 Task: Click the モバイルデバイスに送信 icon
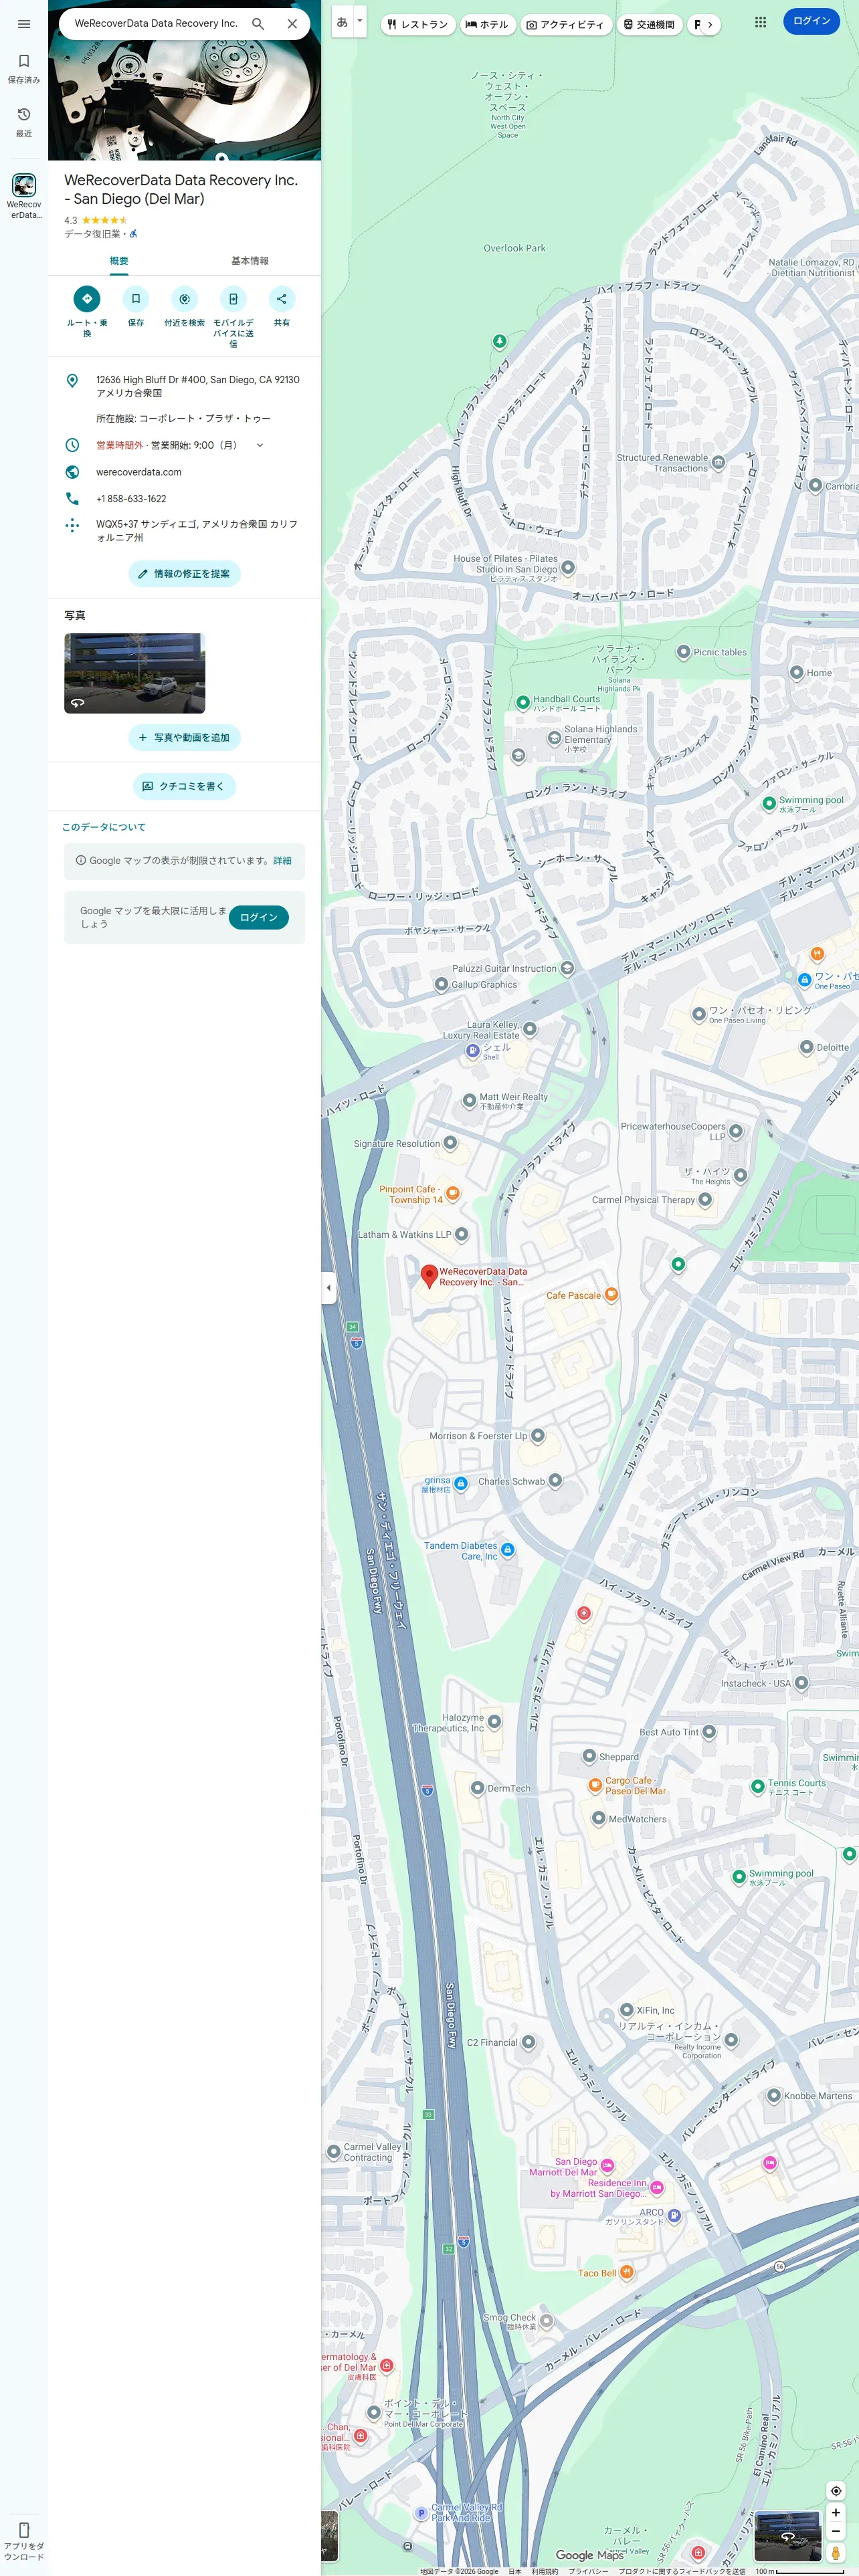click(233, 299)
